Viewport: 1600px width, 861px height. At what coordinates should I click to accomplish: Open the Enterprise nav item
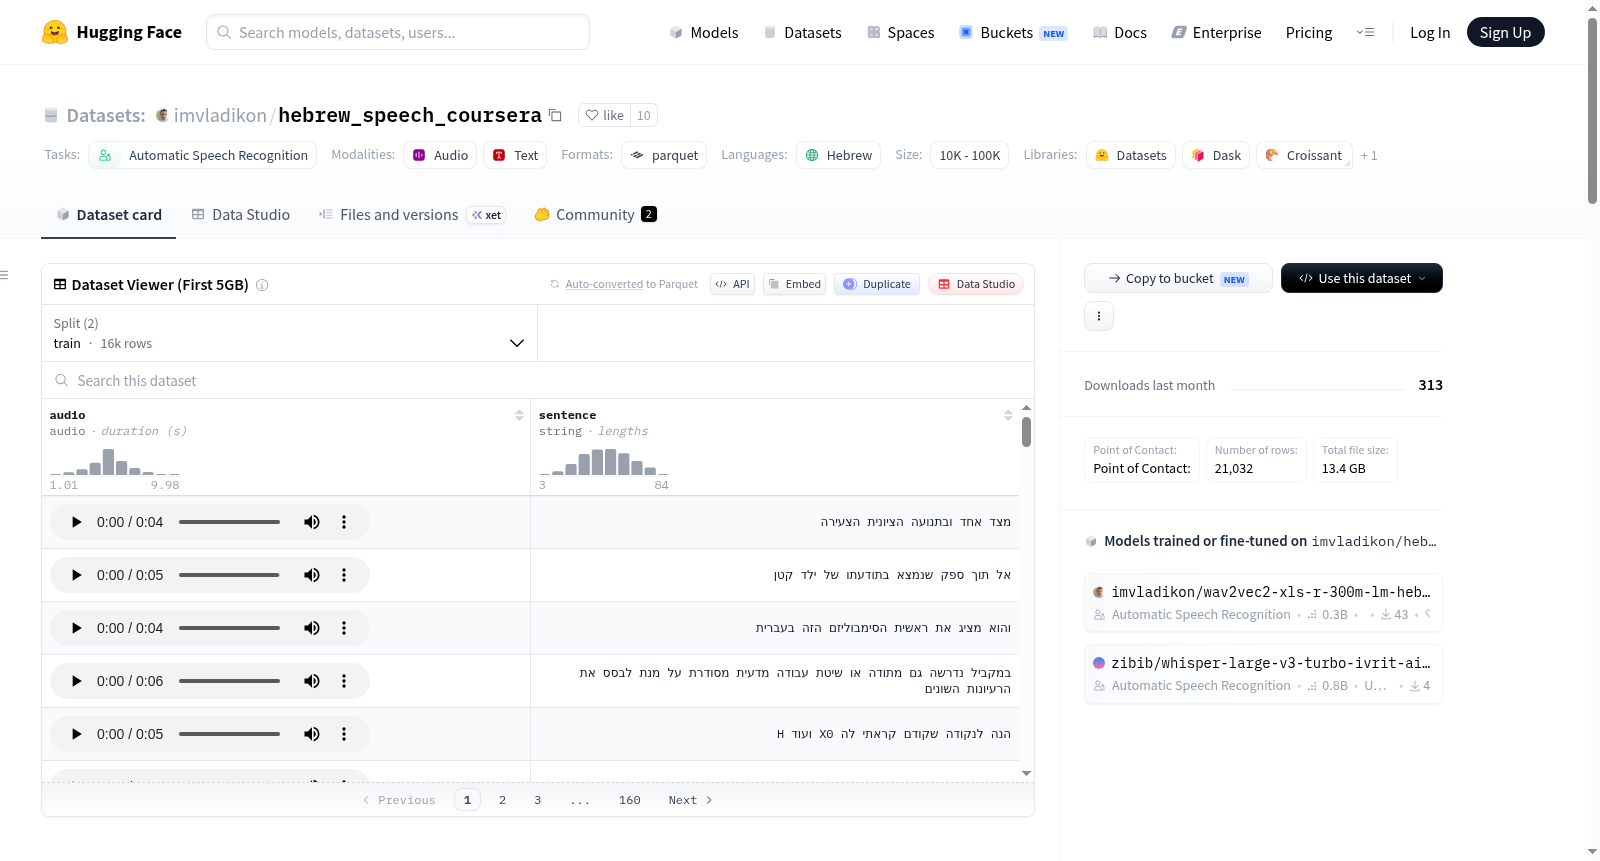point(1216,32)
